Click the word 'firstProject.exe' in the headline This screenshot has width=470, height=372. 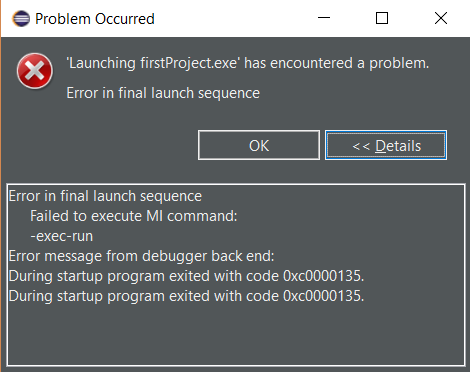[189, 63]
